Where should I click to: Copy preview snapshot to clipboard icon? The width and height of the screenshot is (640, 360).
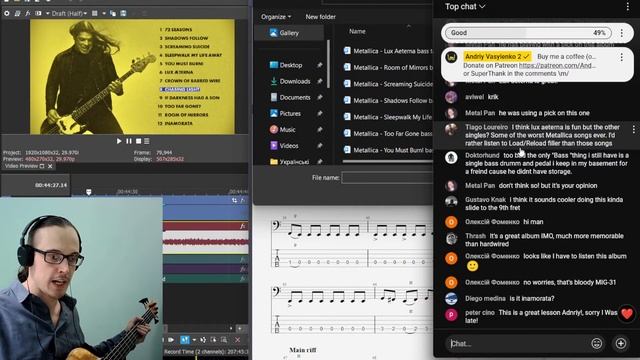pyautogui.click(x=113, y=13)
